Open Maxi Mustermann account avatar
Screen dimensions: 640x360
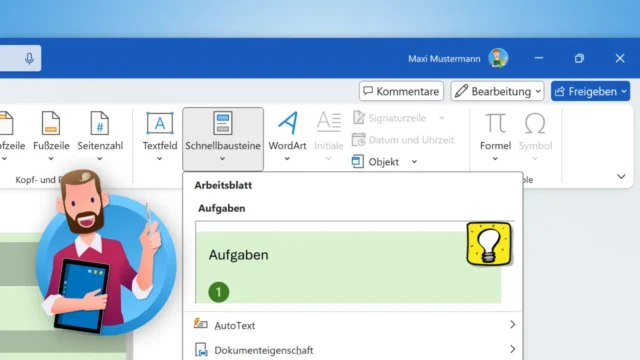(498, 58)
